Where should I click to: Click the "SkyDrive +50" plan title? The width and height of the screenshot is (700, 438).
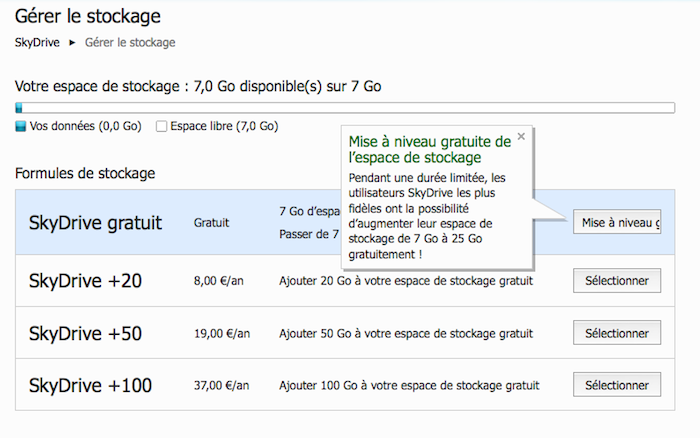86,333
